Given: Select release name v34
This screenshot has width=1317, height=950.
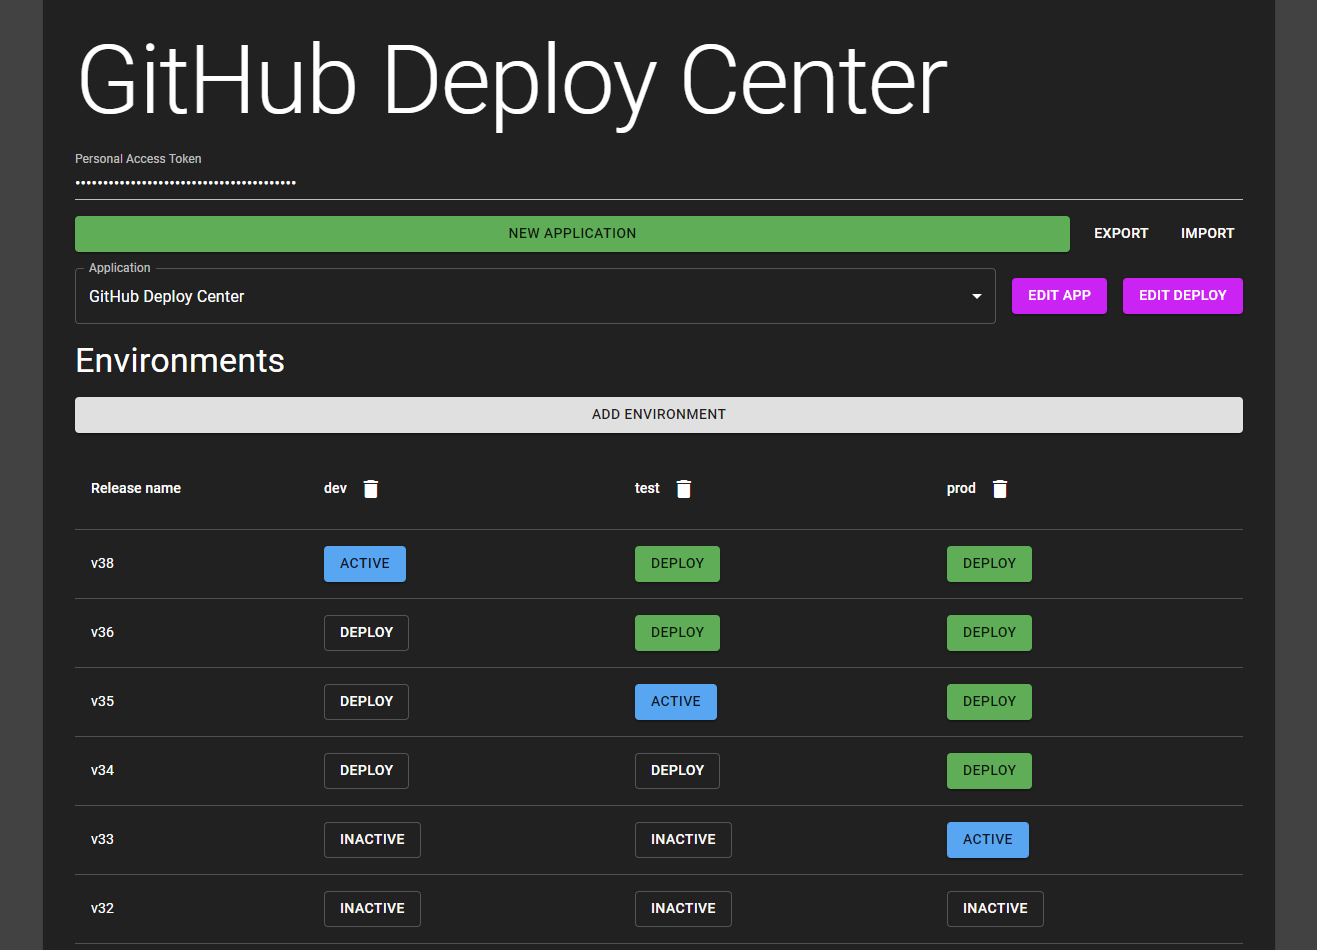Looking at the screenshot, I should coord(102,771).
